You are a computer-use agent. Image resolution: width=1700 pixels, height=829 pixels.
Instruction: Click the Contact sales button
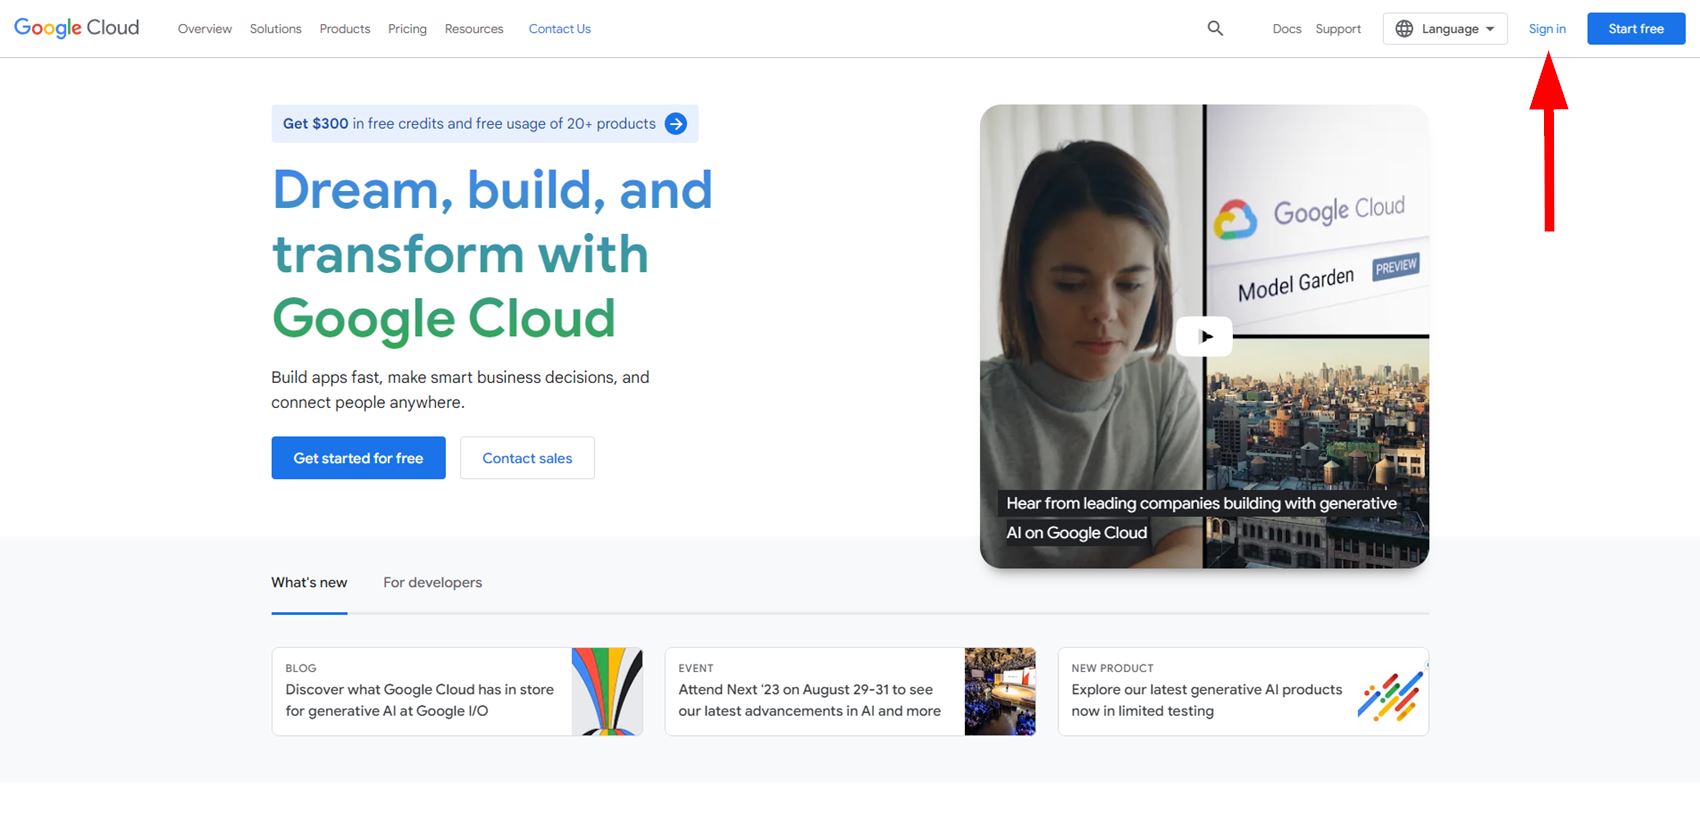(527, 458)
